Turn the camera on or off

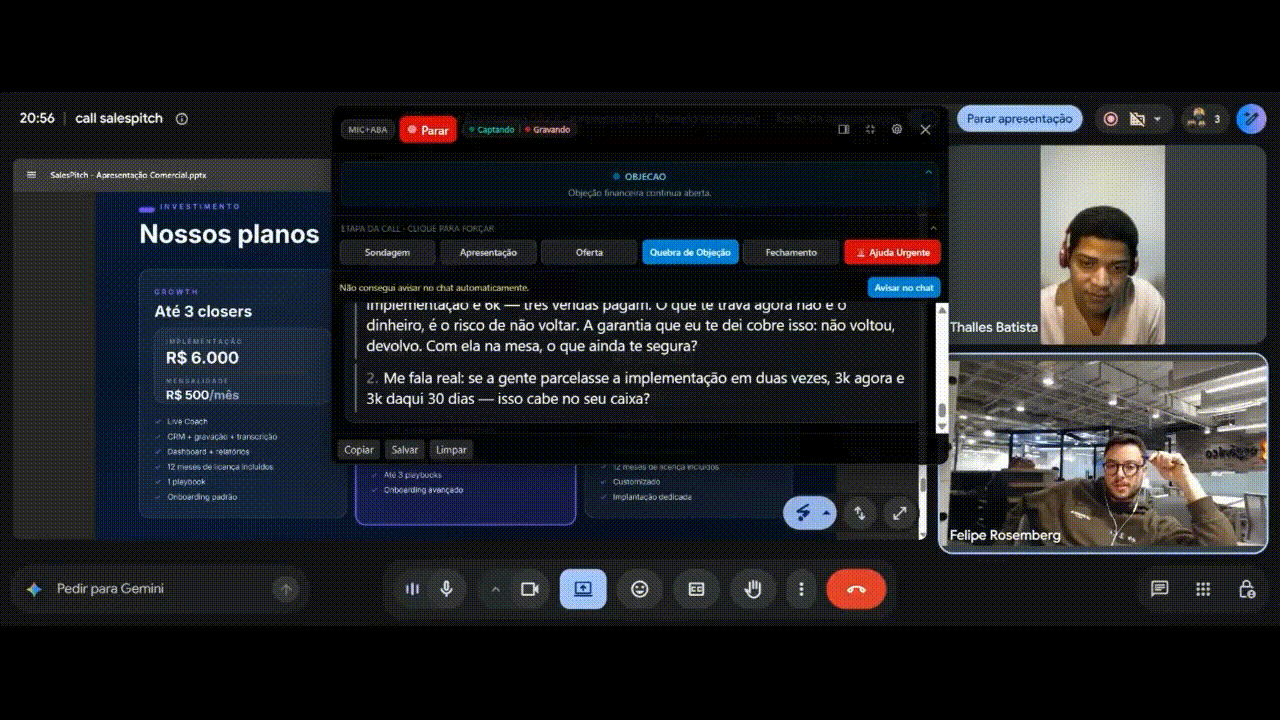[530, 589]
